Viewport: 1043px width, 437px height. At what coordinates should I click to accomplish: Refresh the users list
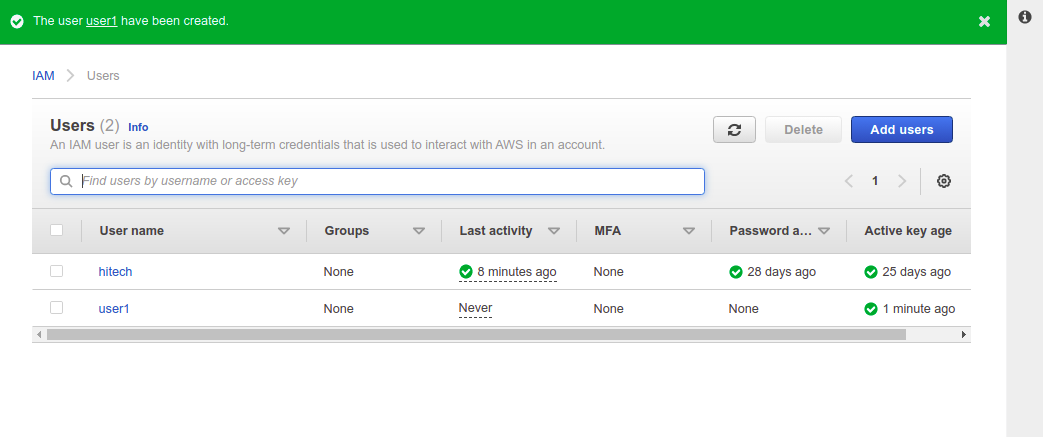tap(734, 130)
